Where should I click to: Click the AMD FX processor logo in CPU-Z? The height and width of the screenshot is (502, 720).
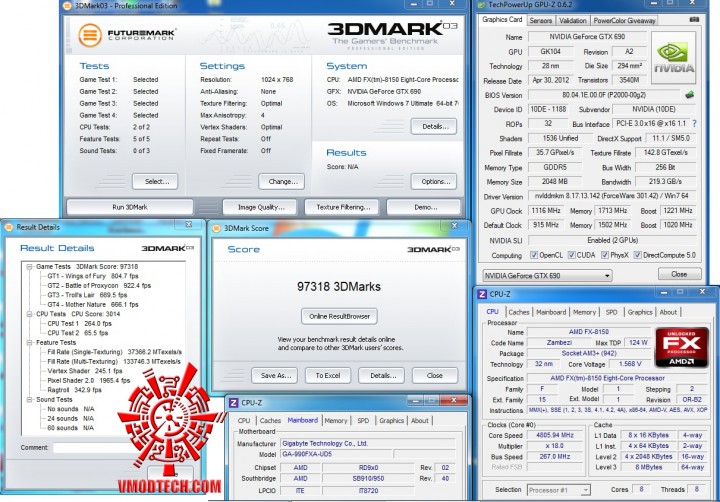pos(681,347)
